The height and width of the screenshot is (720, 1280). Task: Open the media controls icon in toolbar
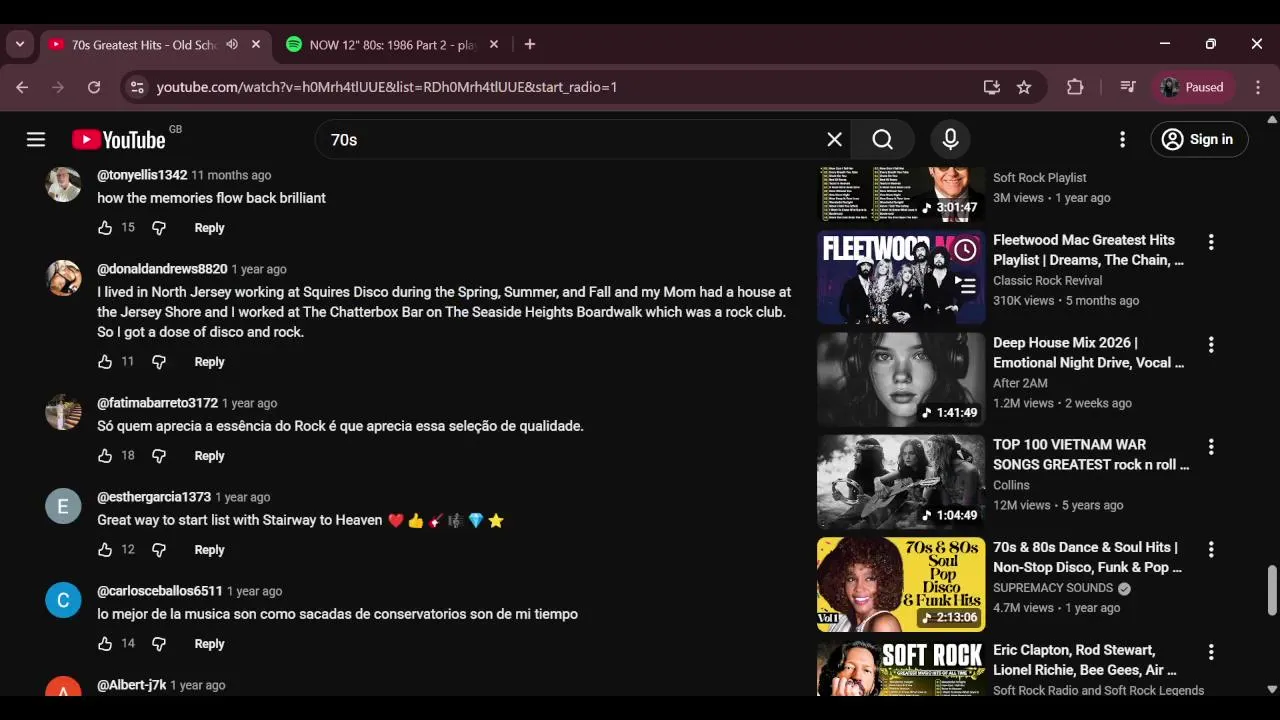(x=1128, y=88)
